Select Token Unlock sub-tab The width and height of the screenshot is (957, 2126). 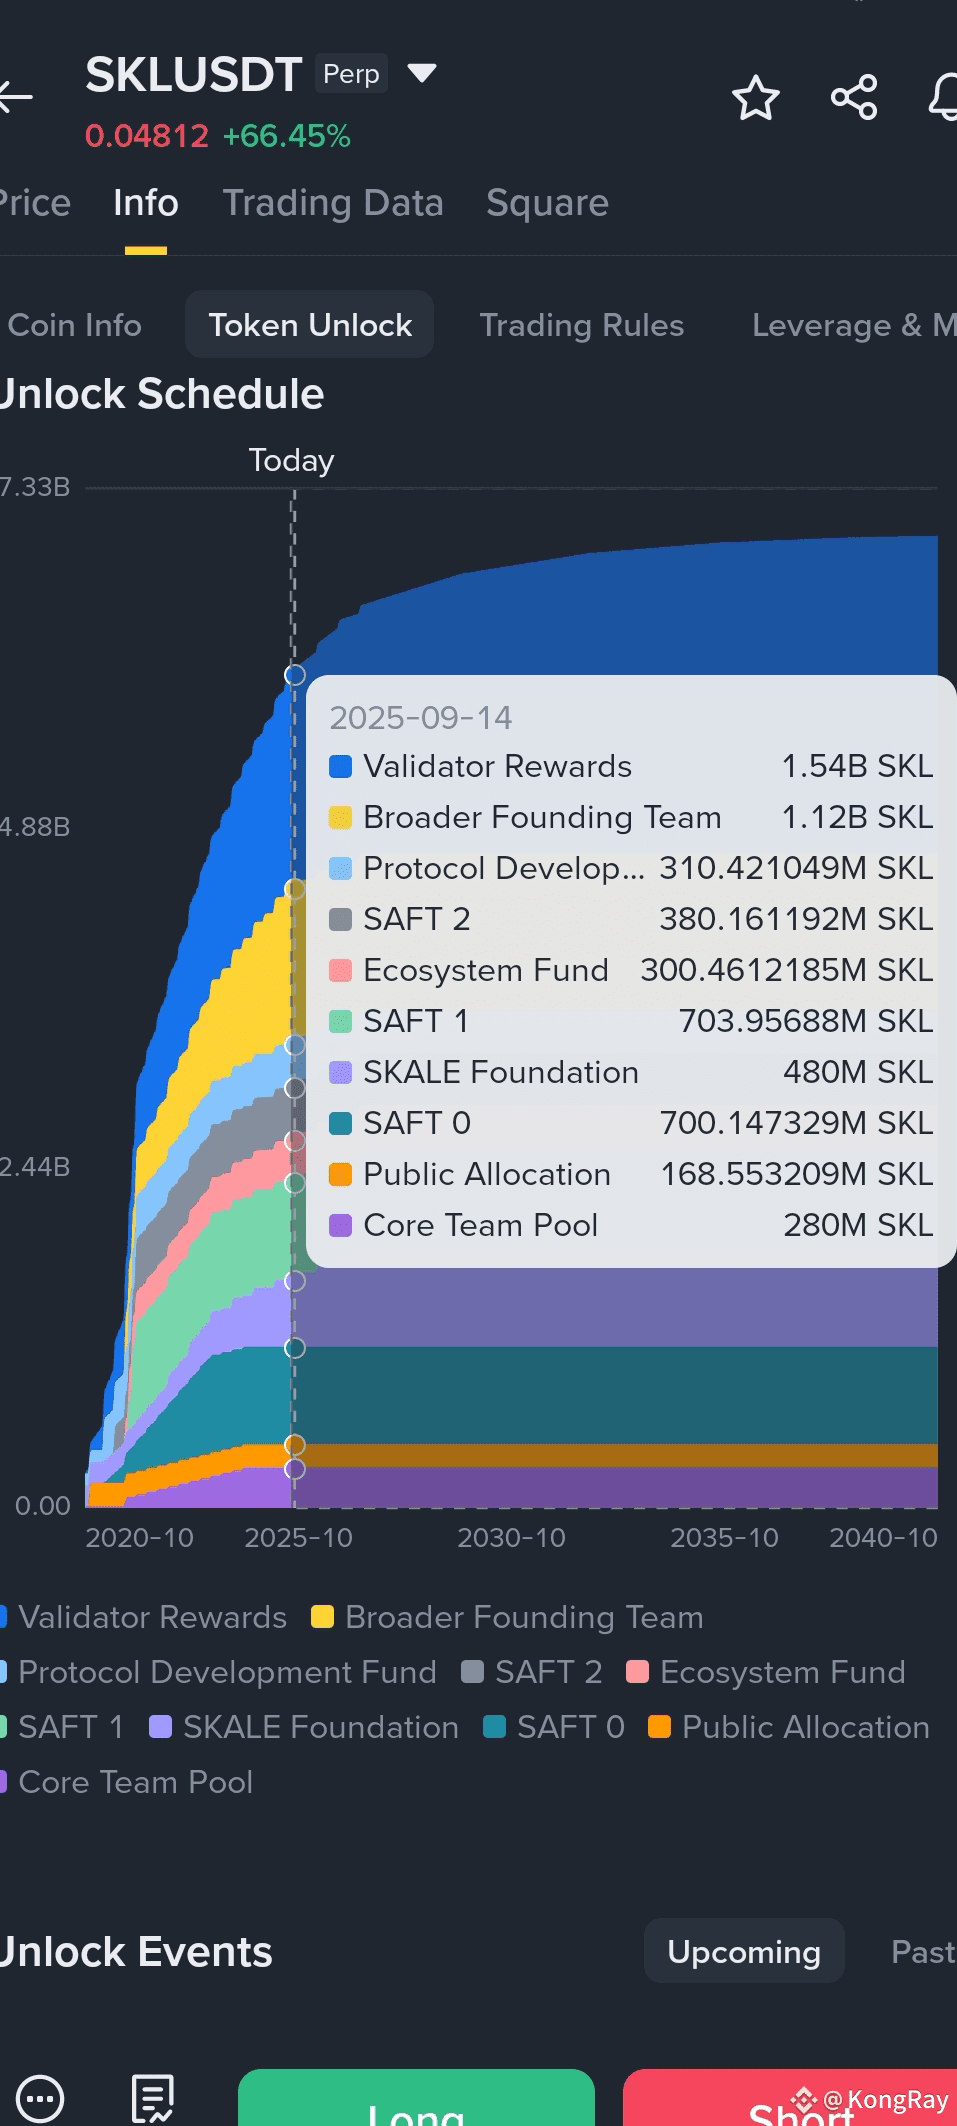310,325
